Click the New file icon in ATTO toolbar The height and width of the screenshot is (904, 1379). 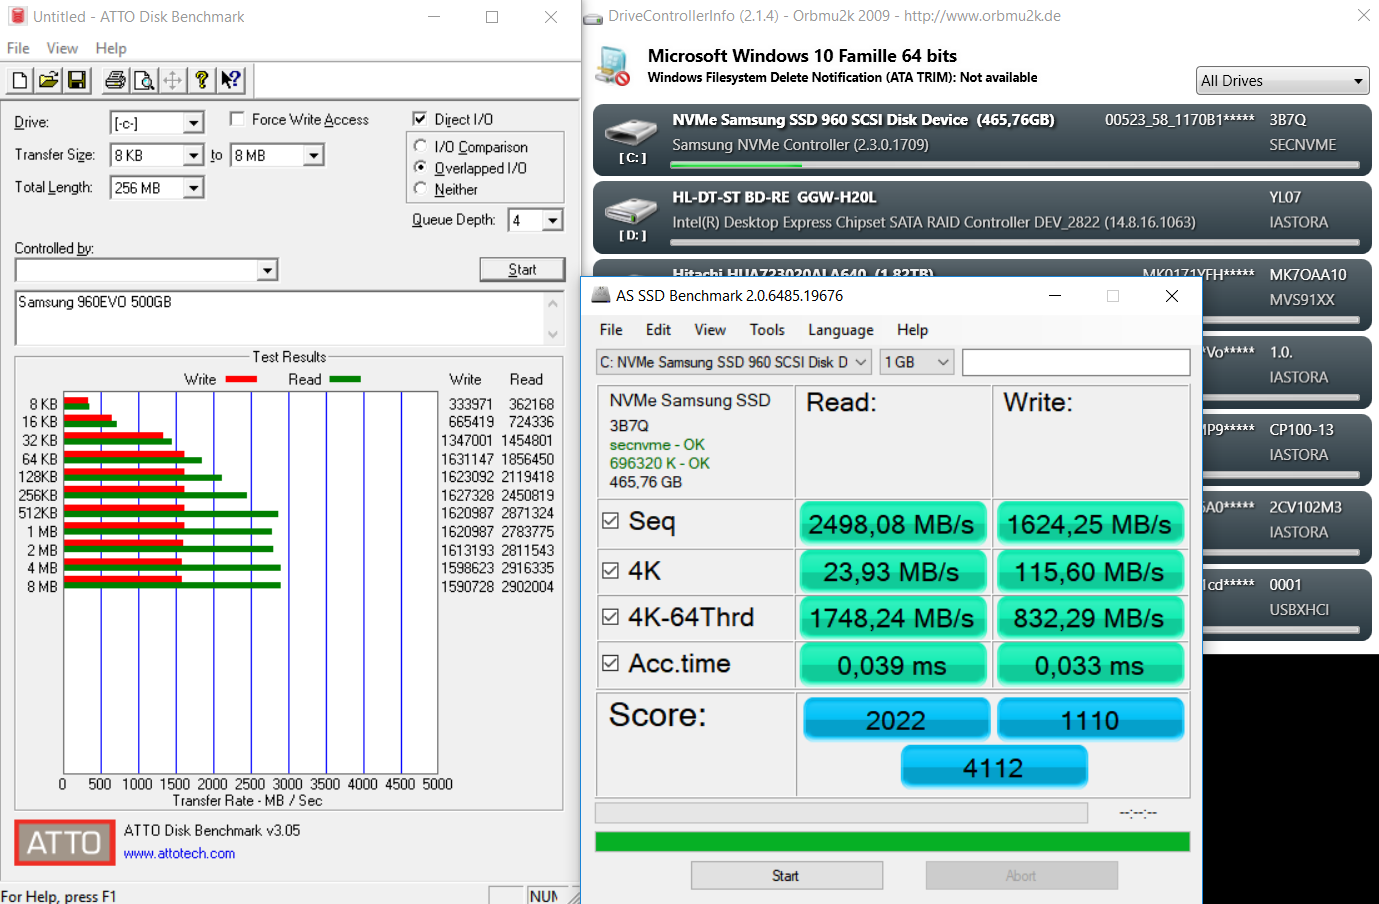pyautogui.click(x=20, y=80)
